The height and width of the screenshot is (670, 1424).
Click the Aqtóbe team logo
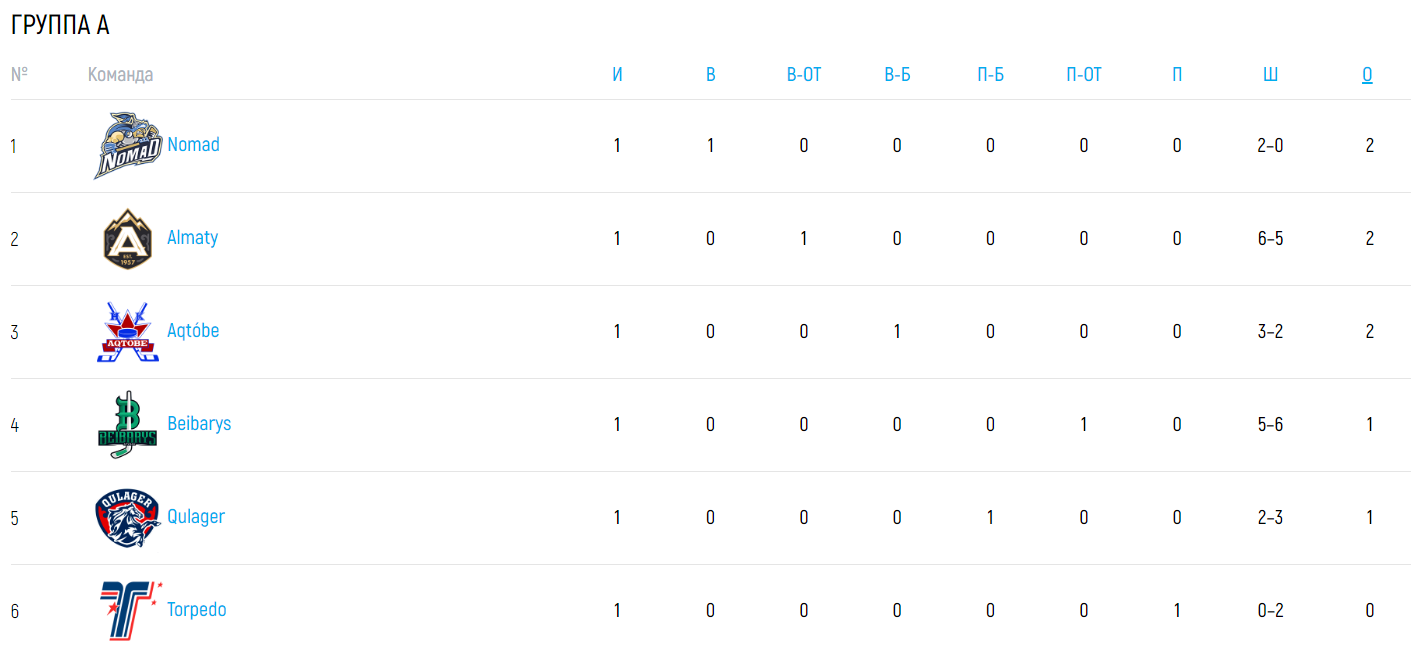(x=128, y=332)
